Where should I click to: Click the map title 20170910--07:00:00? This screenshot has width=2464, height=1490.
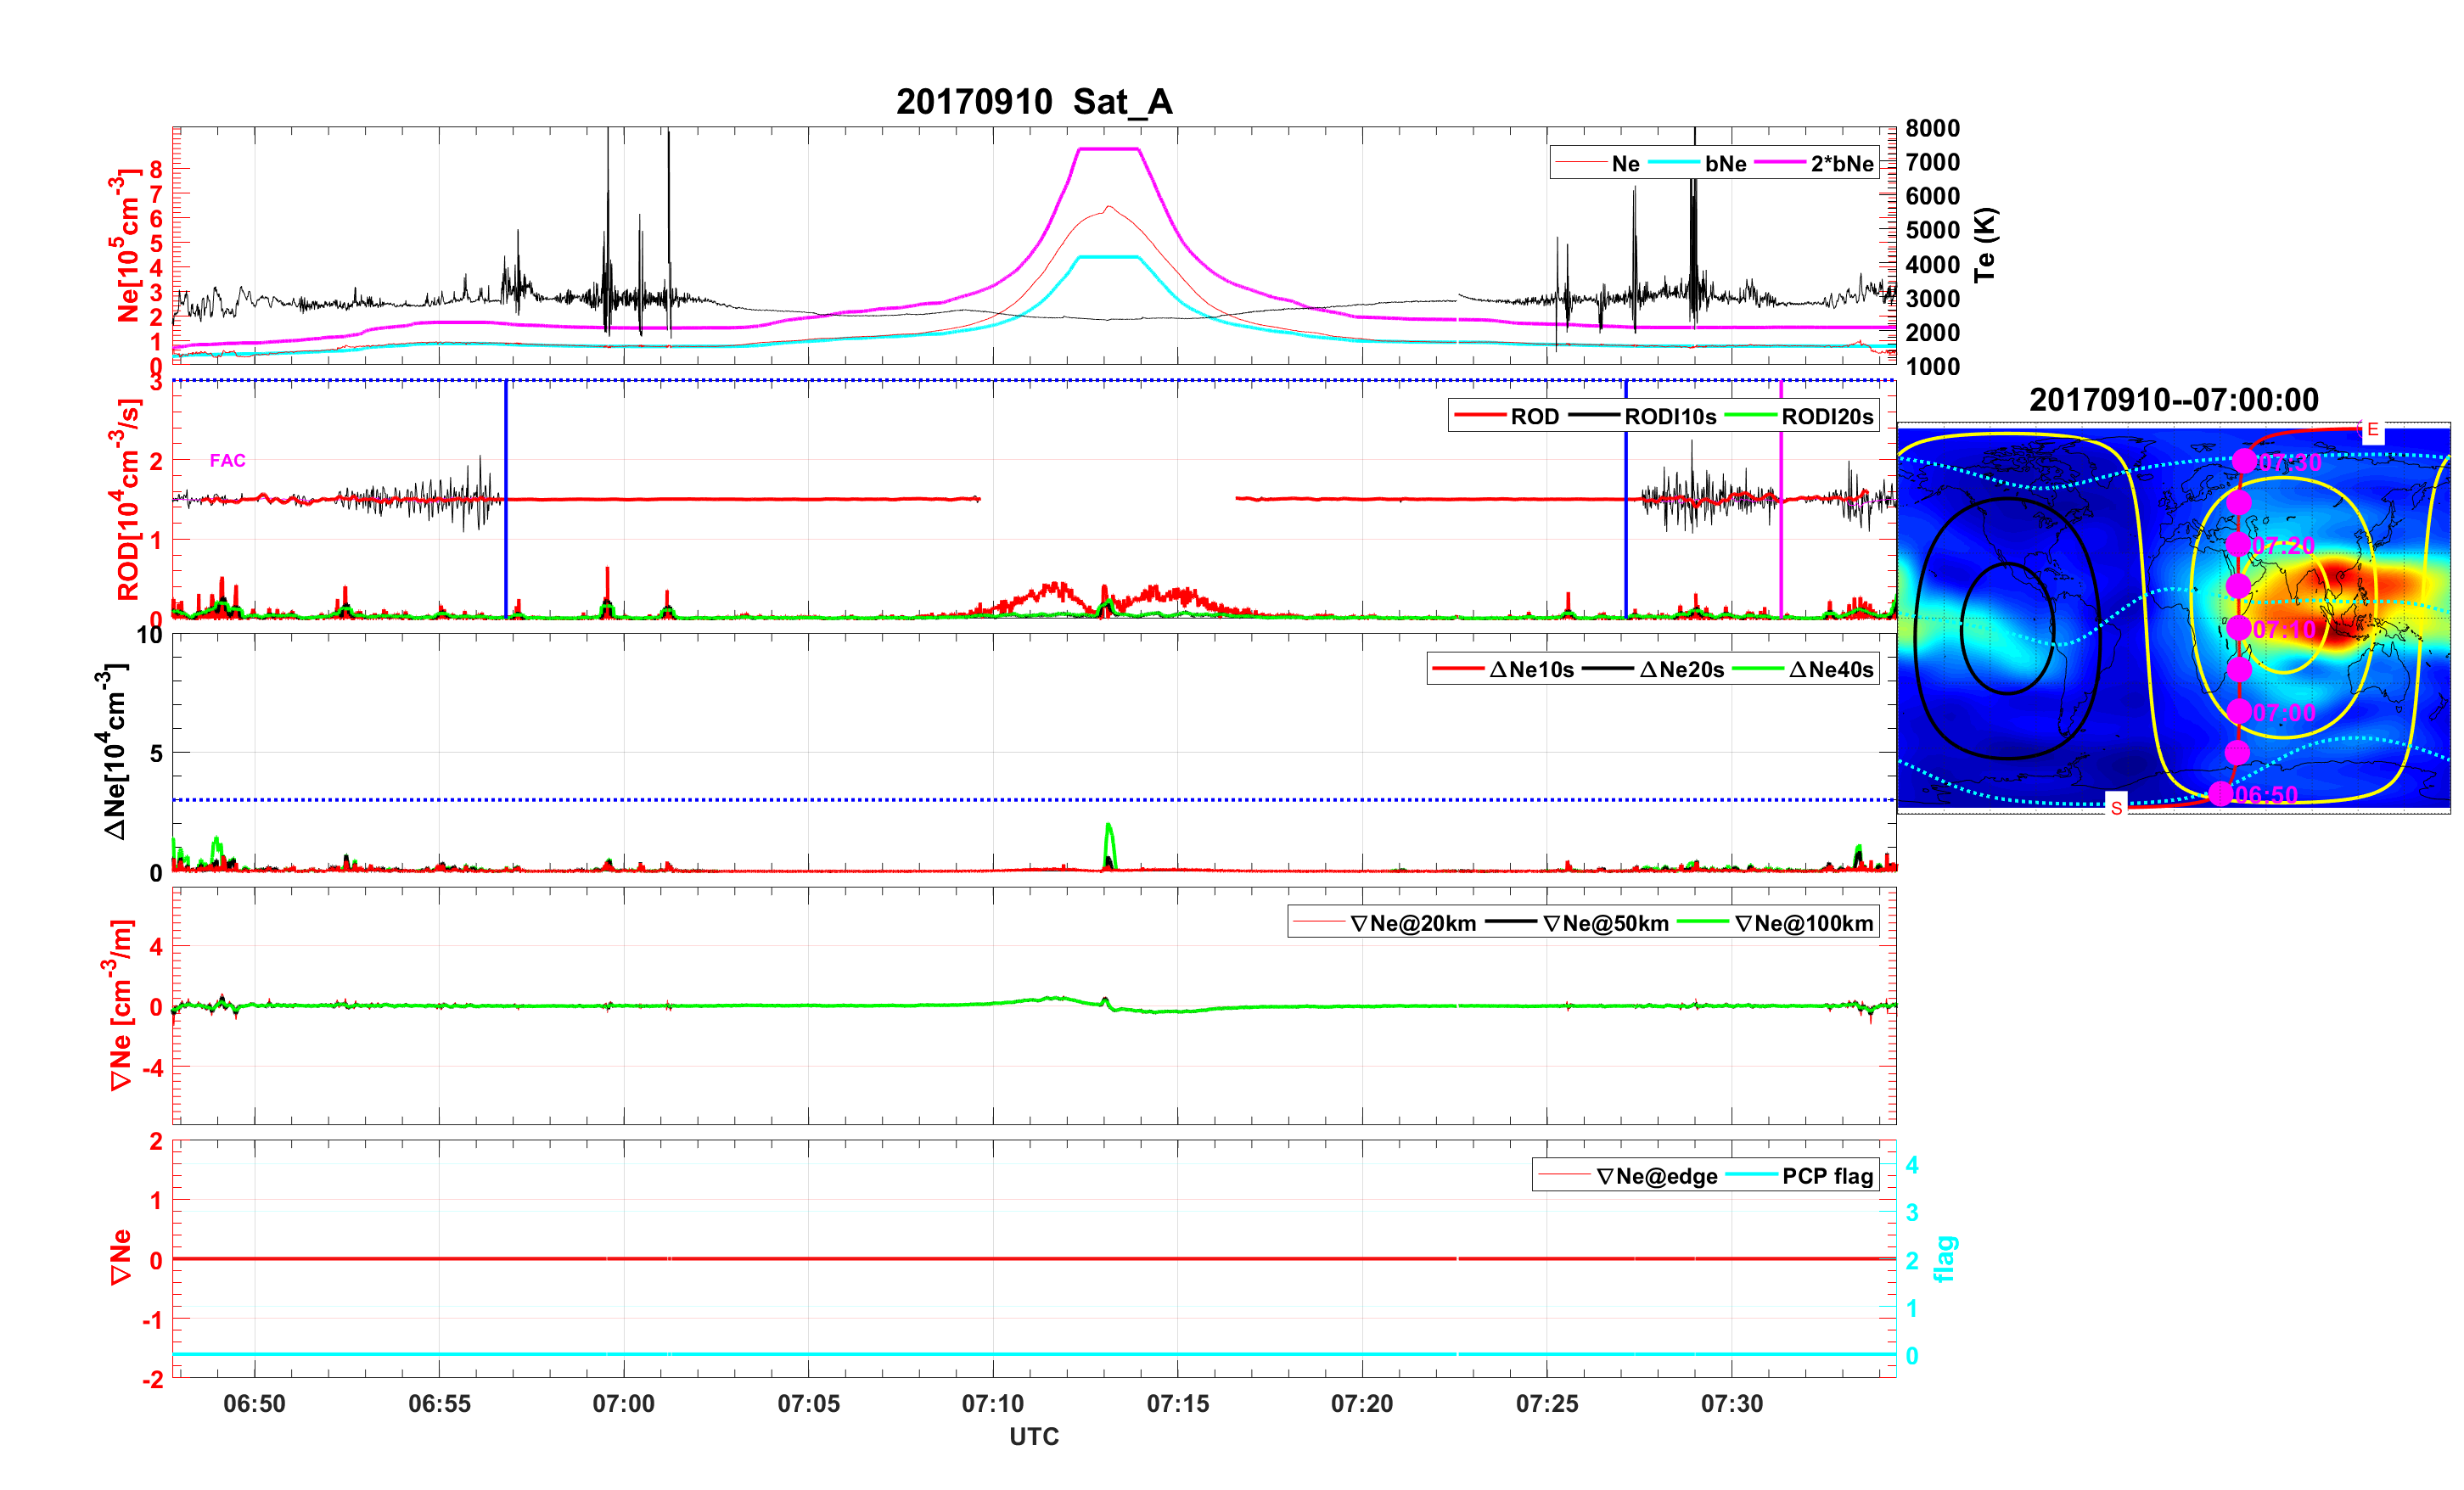2173,400
